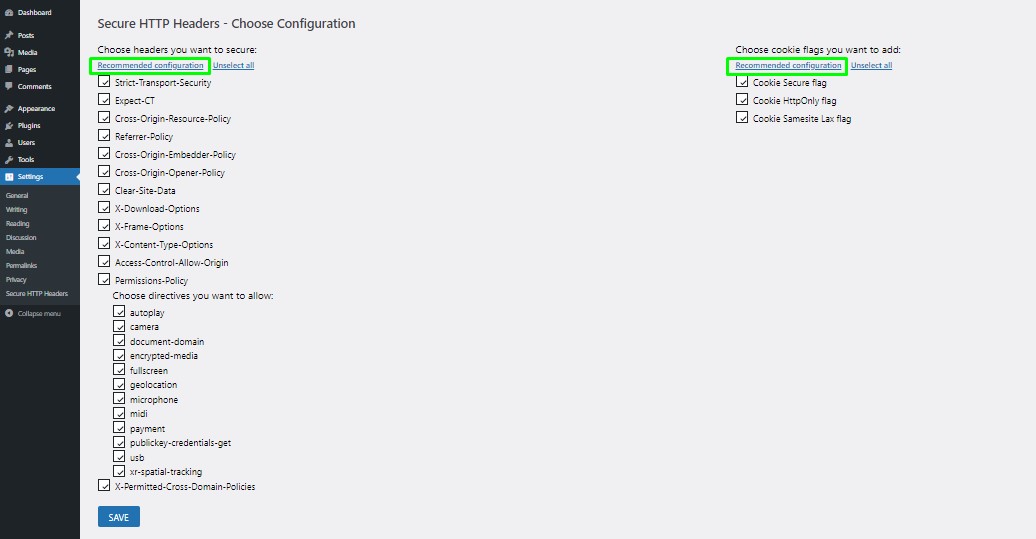Collapse the admin sidebar menu
The width and height of the screenshot is (1036, 539).
[33, 314]
